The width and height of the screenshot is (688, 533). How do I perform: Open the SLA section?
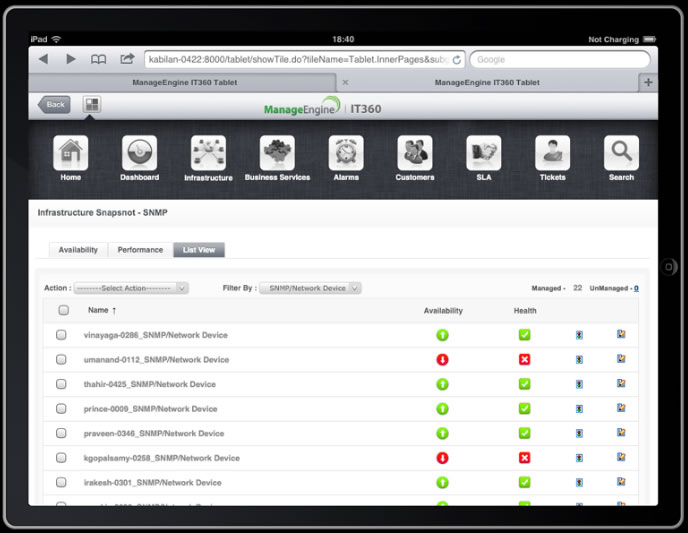[x=484, y=158]
